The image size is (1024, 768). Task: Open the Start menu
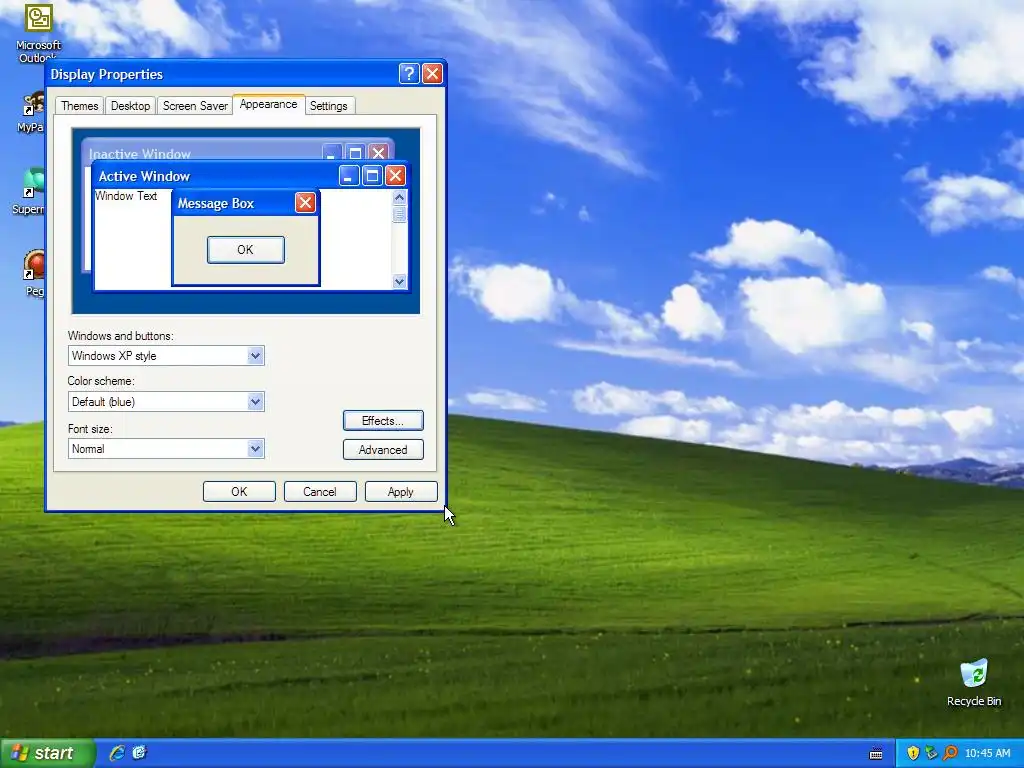click(48, 754)
